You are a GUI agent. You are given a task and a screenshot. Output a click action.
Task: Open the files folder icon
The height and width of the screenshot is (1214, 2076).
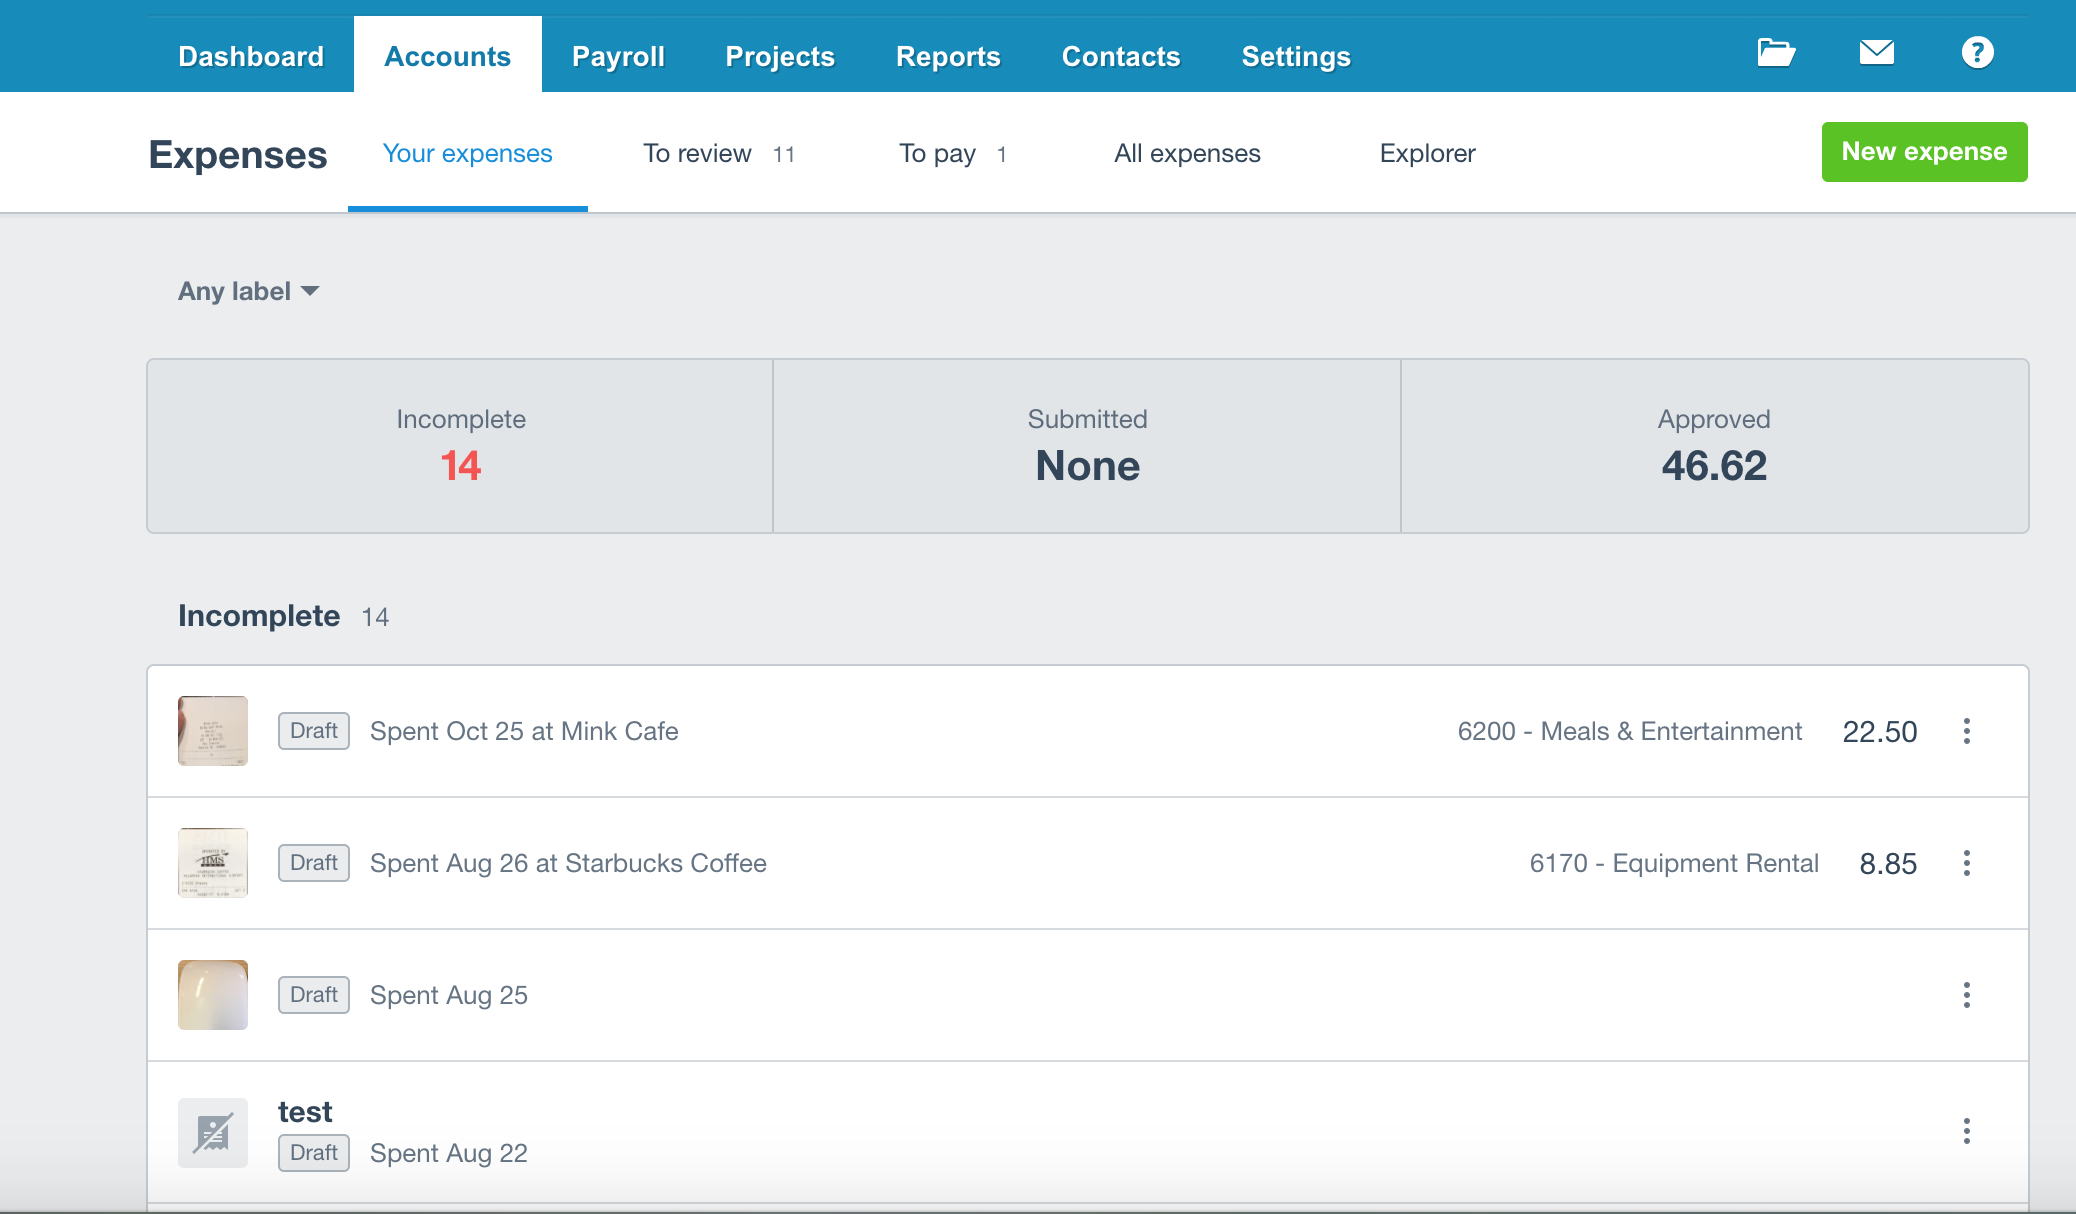tap(1776, 53)
